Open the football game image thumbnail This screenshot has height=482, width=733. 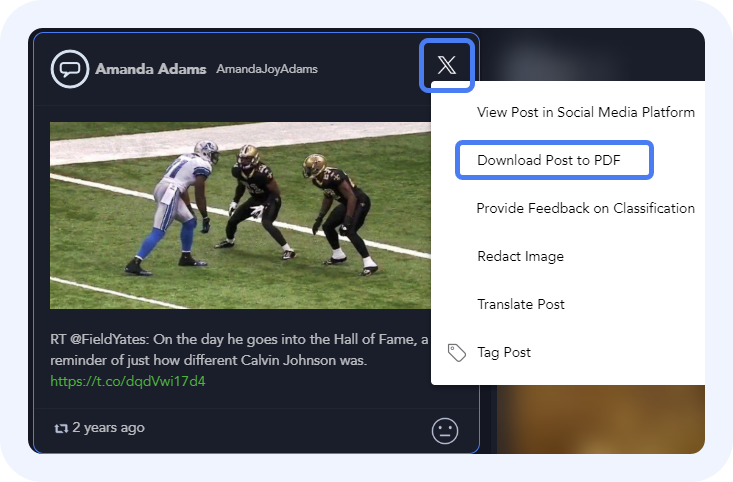(240, 216)
